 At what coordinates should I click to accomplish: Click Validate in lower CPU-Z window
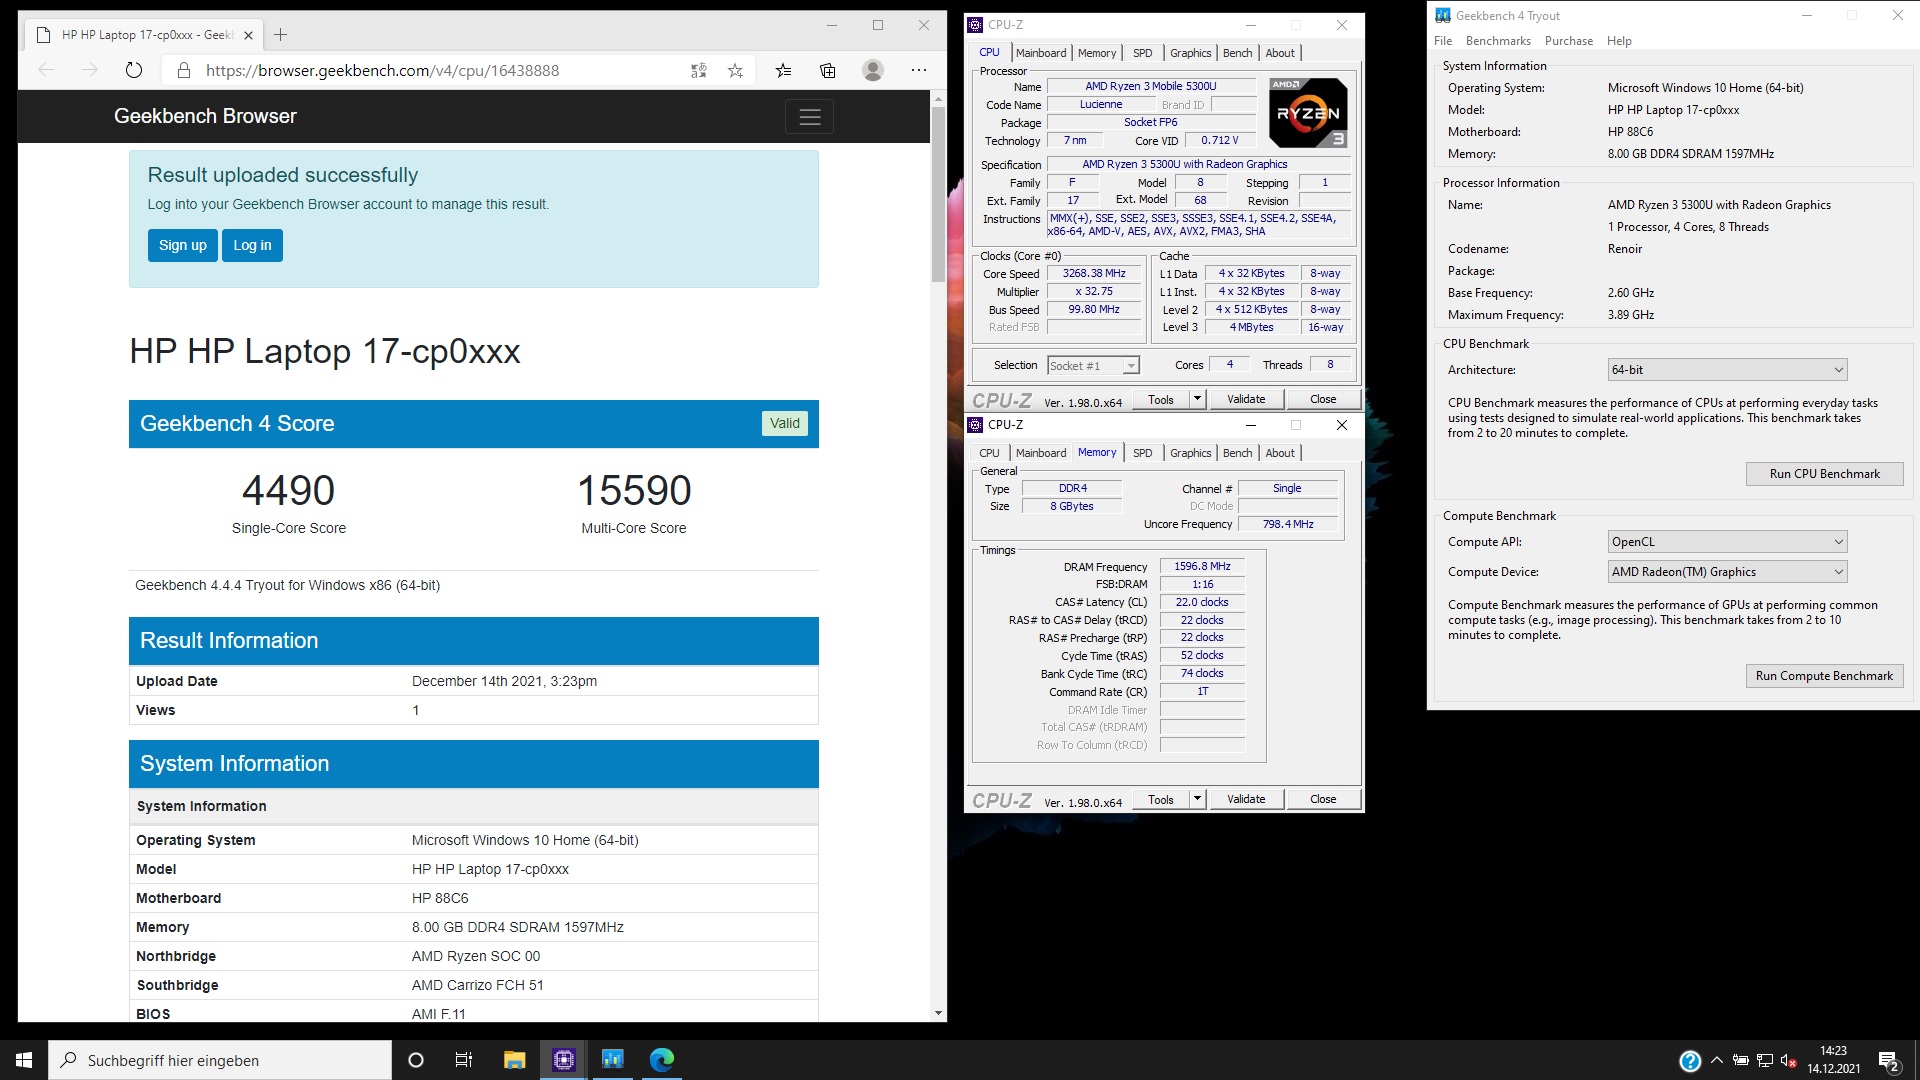(1246, 799)
